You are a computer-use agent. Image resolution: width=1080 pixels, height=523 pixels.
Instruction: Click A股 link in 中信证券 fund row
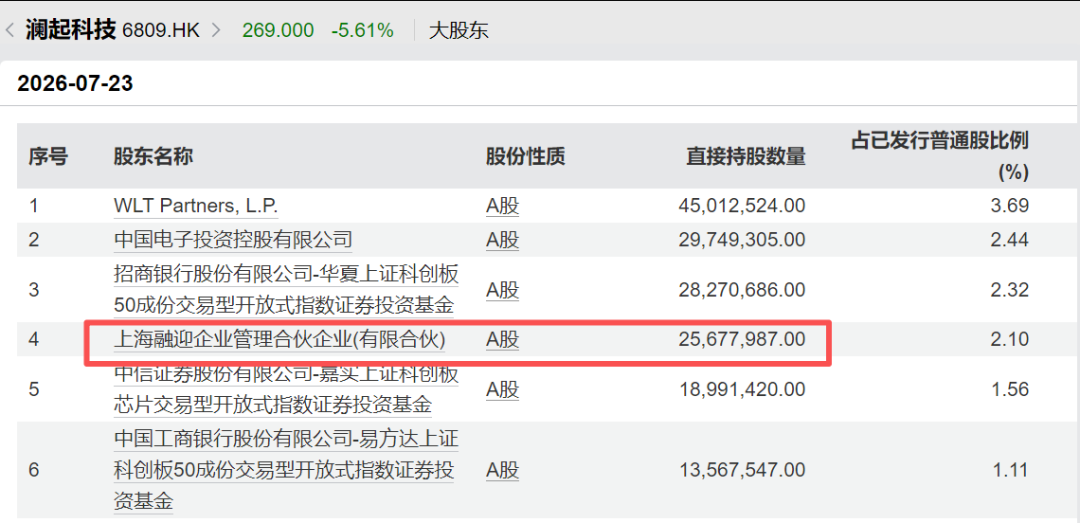(x=502, y=389)
